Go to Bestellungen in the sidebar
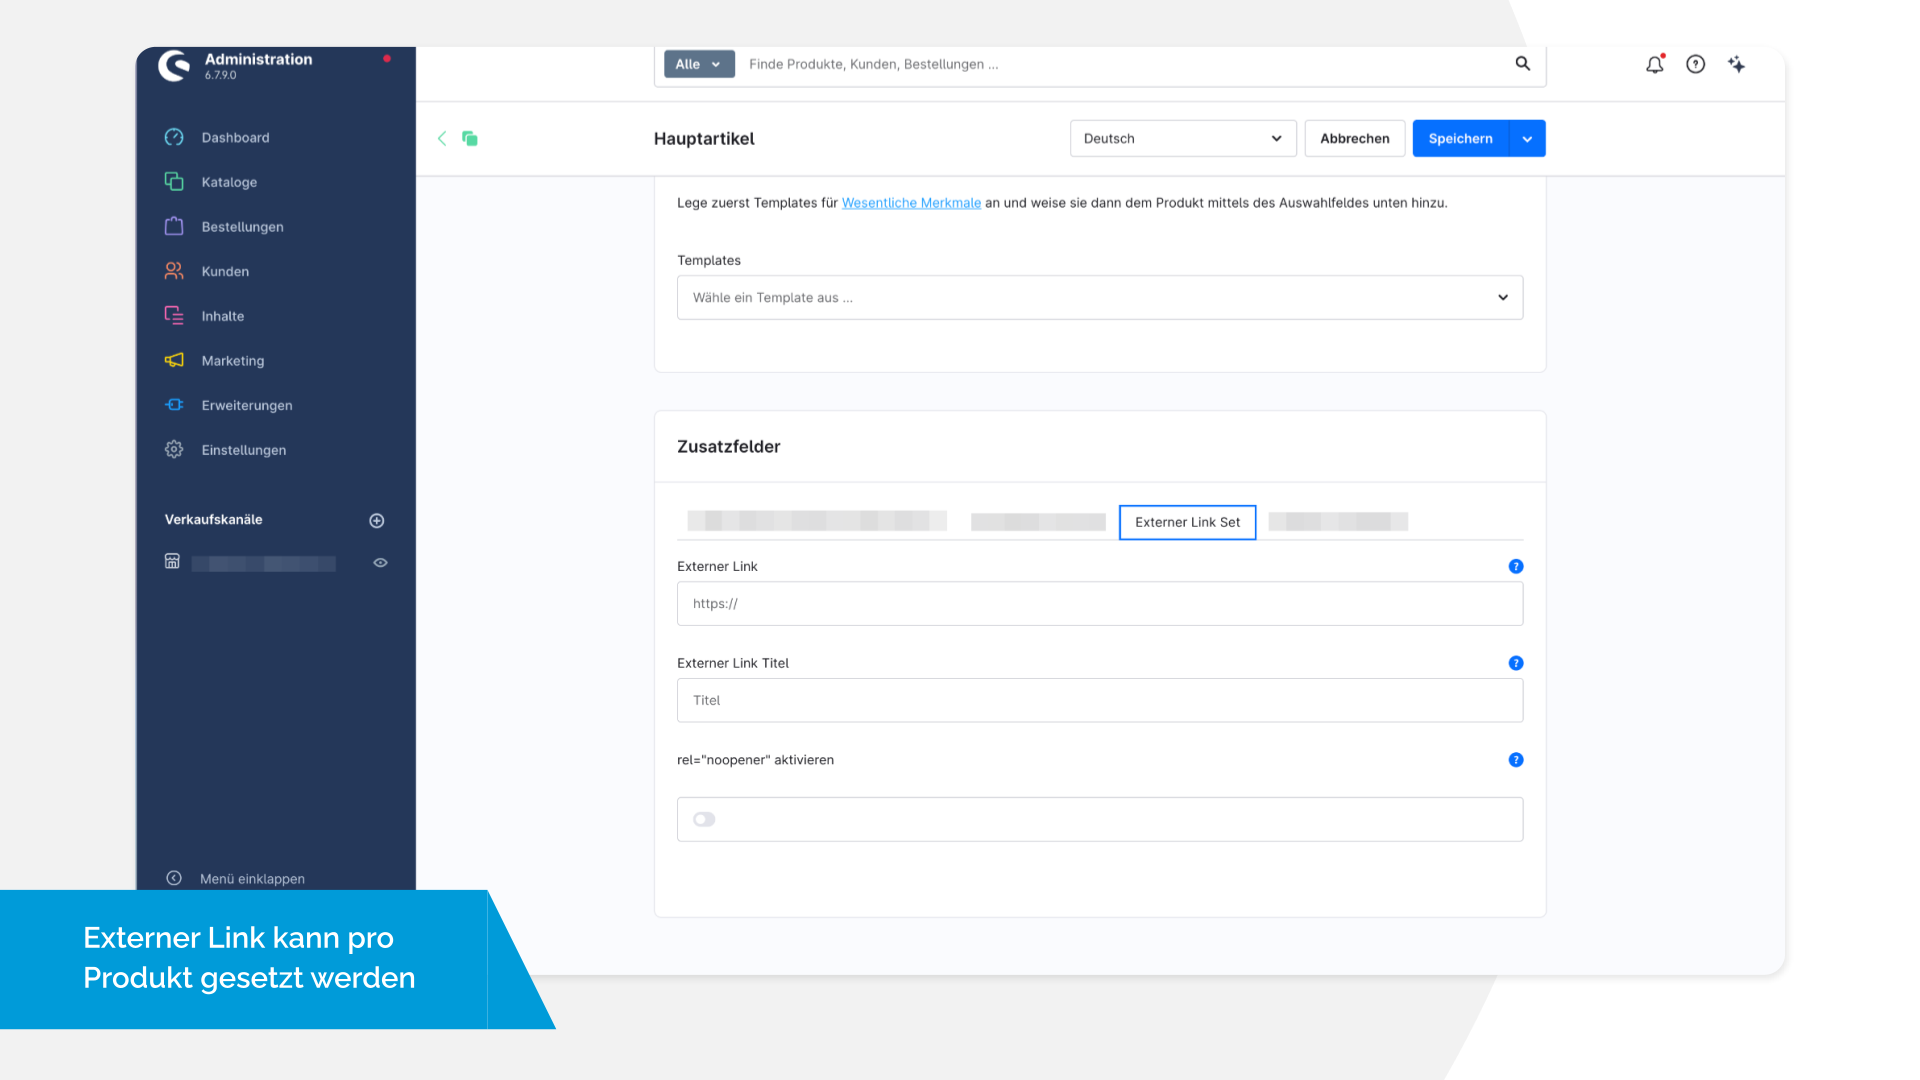 coord(242,227)
